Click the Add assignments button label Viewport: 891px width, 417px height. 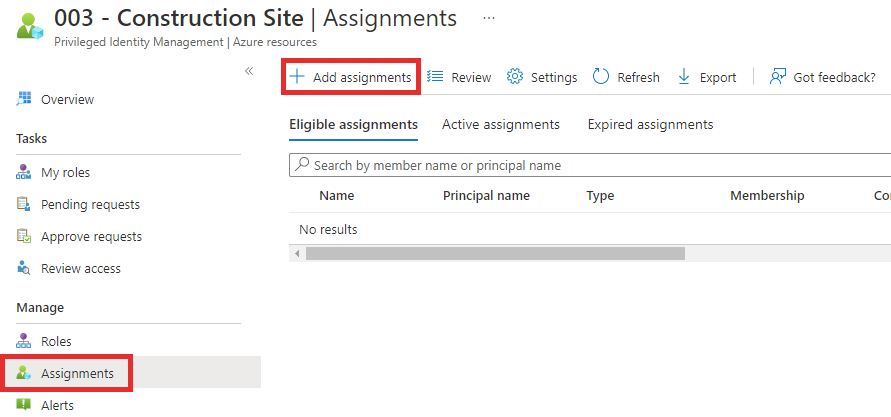362,77
